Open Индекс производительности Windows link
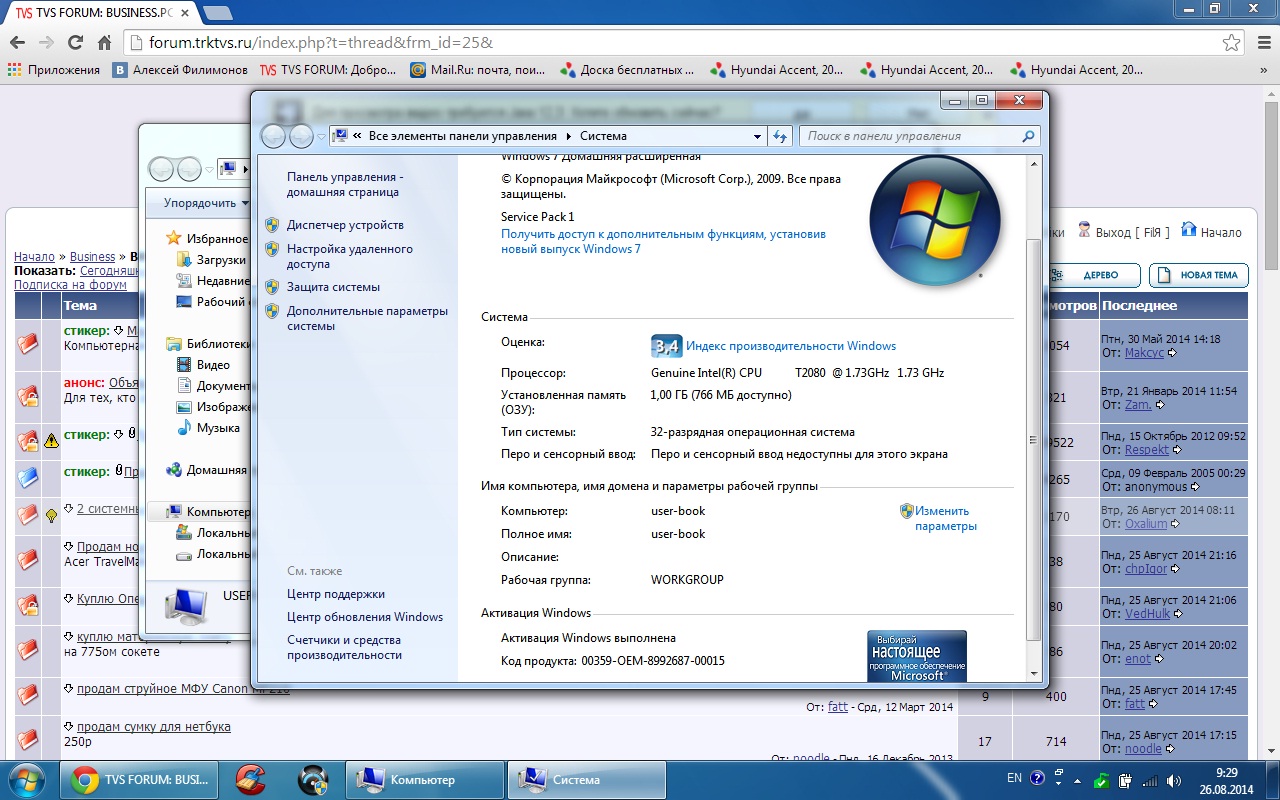Viewport: 1280px width, 800px height. point(791,346)
